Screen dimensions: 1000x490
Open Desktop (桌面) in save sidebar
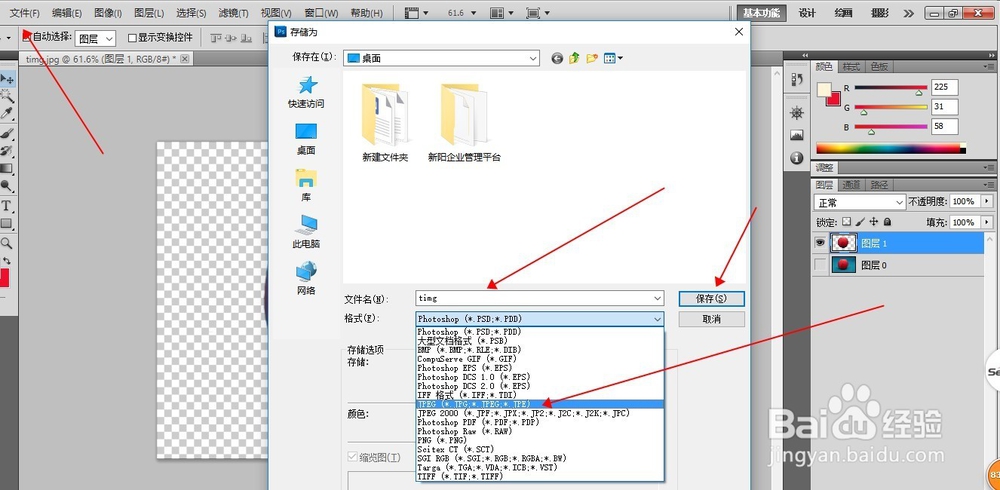click(x=306, y=138)
